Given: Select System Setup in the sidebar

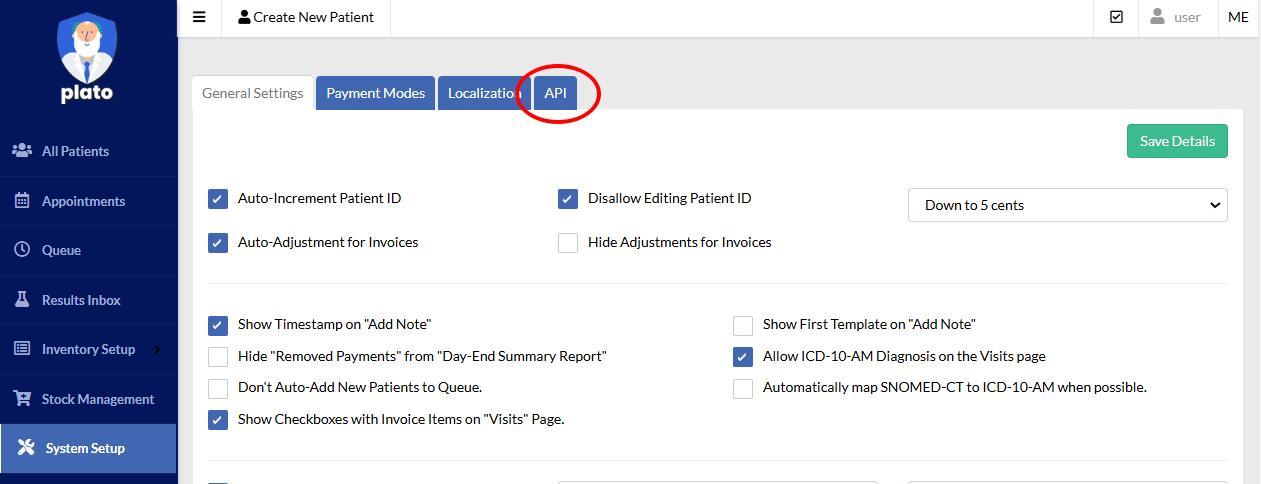Looking at the screenshot, I should pyautogui.click(x=88, y=448).
